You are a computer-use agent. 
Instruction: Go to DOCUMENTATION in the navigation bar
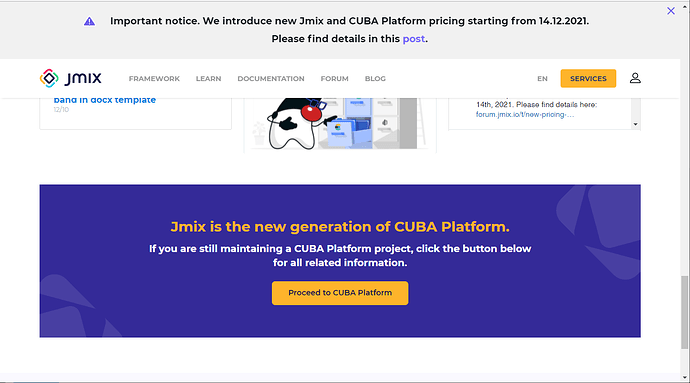coord(271,79)
